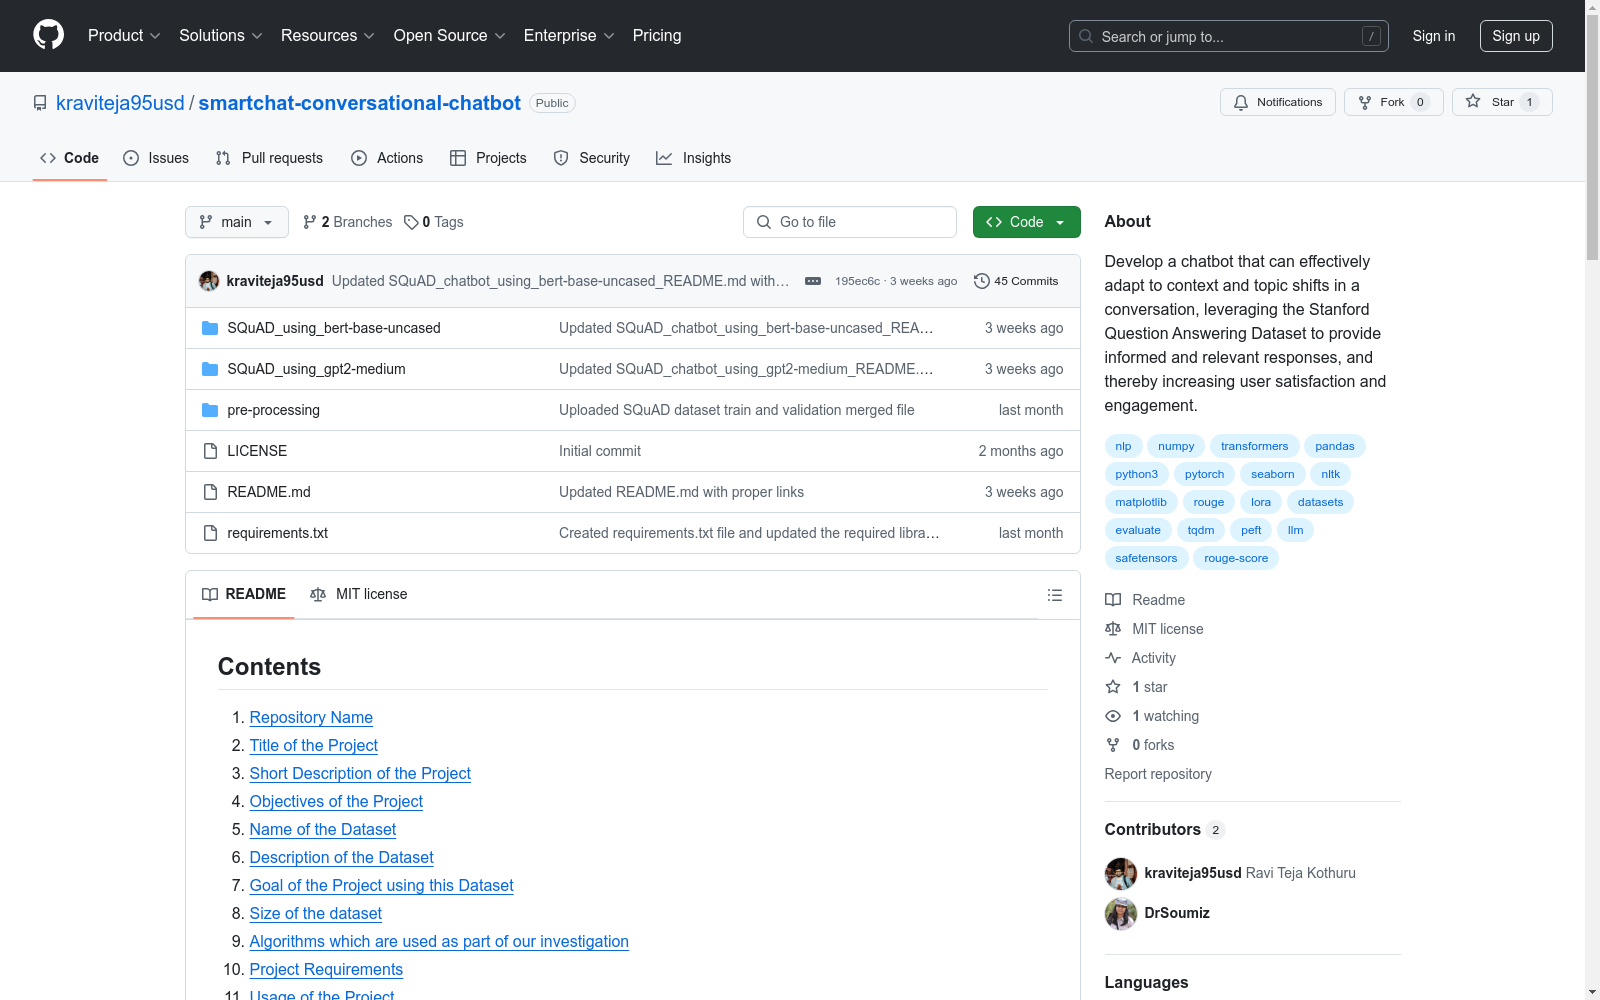Click the repository icon before owner name

click(40, 103)
